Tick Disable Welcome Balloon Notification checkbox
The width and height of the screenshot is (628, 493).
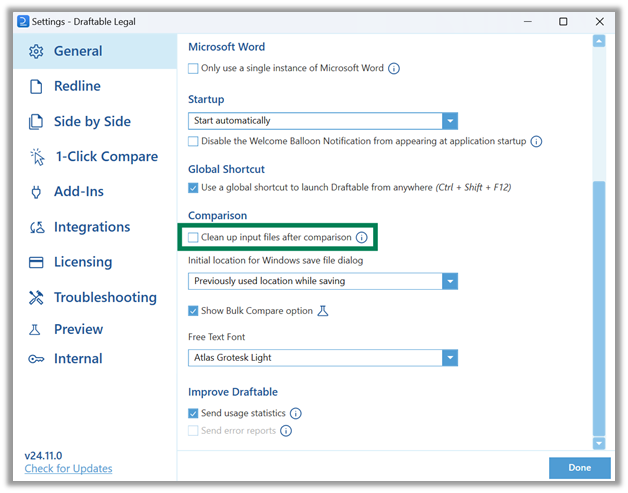[x=193, y=141]
